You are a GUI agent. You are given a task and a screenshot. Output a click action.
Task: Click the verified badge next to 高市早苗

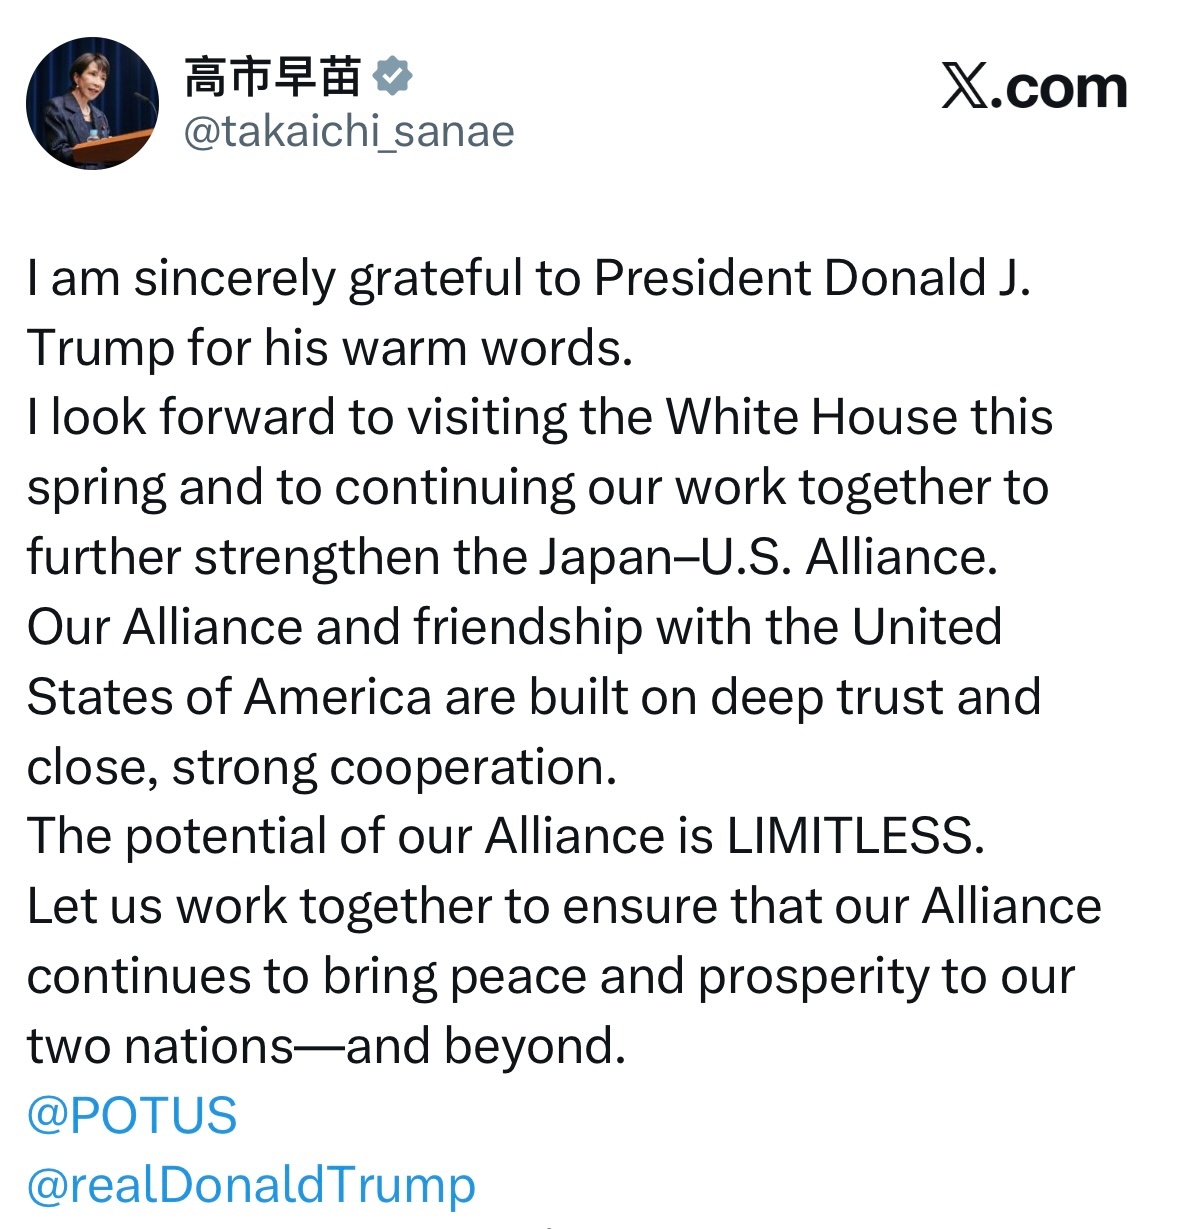392,77
